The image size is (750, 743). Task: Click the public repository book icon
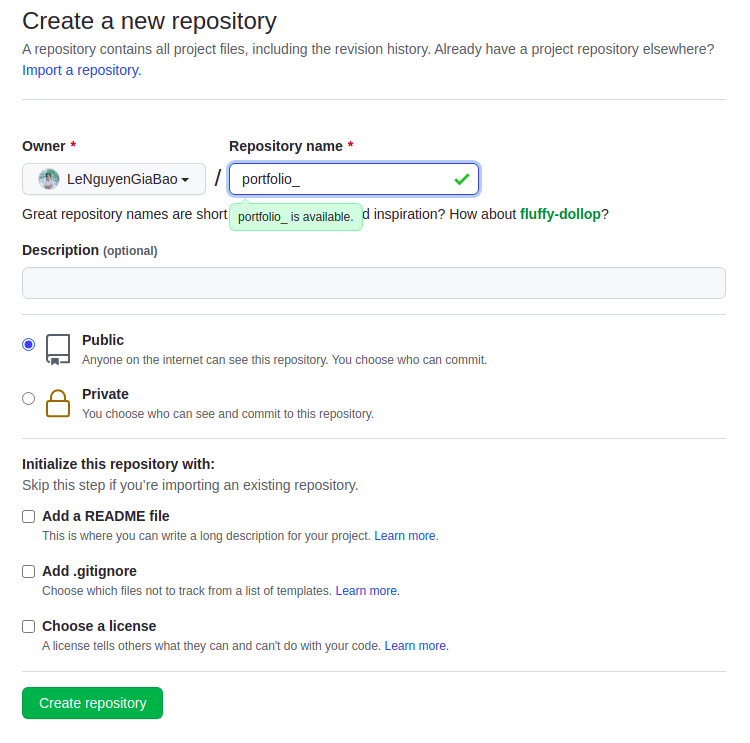coord(58,349)
